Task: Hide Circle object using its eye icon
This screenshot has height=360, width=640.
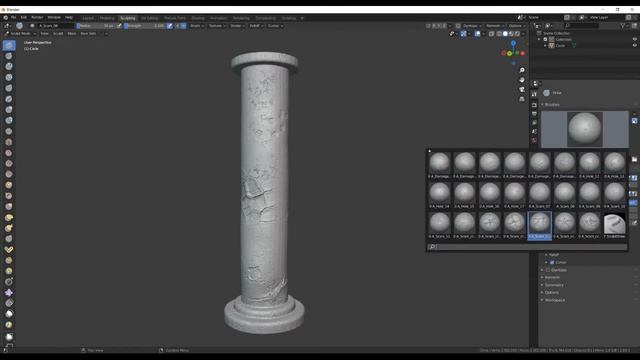Action: [x=635, y=46]
